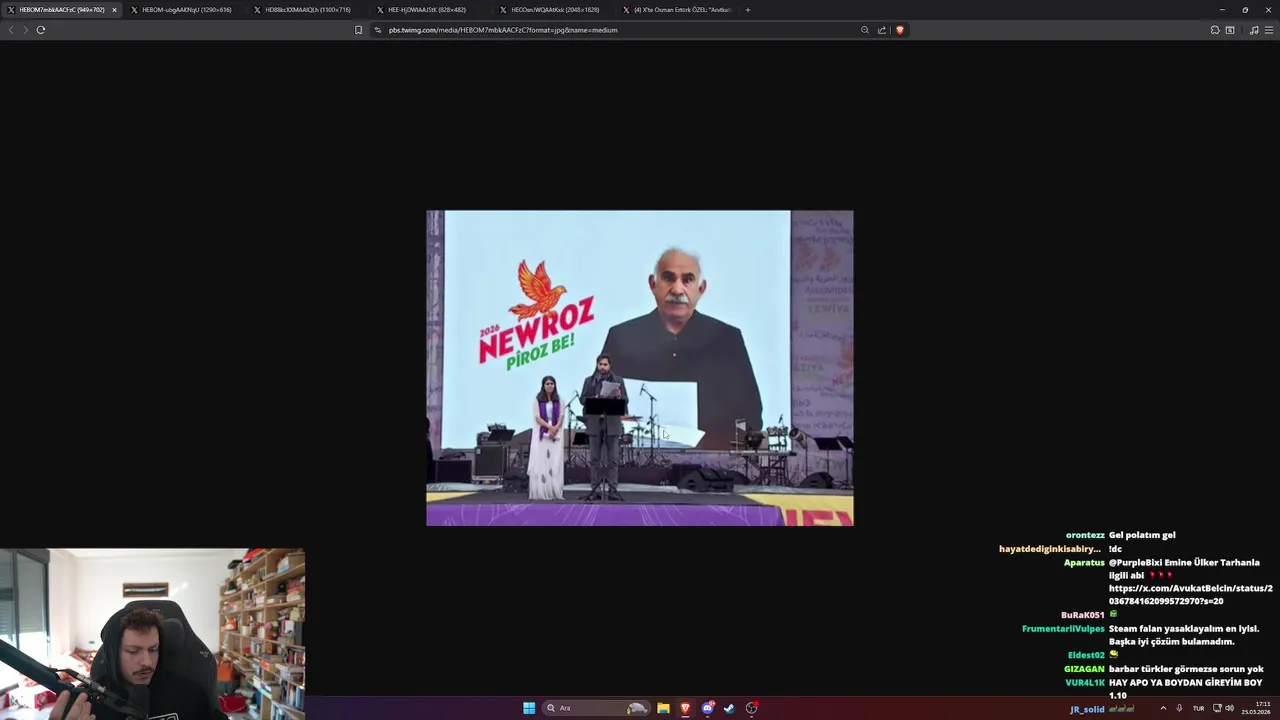Viewport: 1280px width, 720px height.
Task: Open the volume speaker icon in tray
Action: click(1230, 708)
